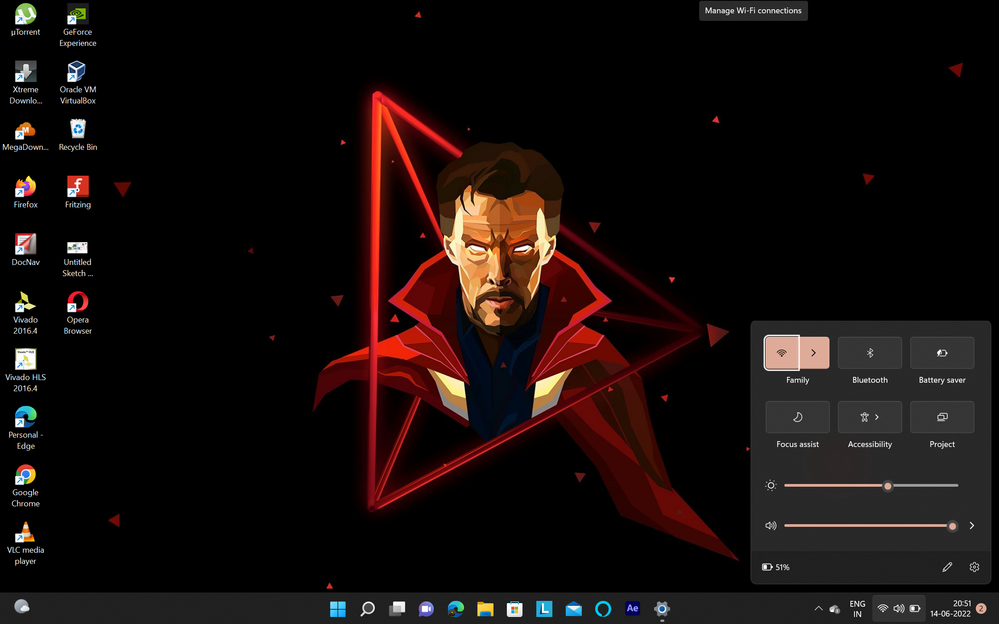Screen dimensions: 999x624
Task: Select the VLC media player desktop icon
Action: coord(25,544)
